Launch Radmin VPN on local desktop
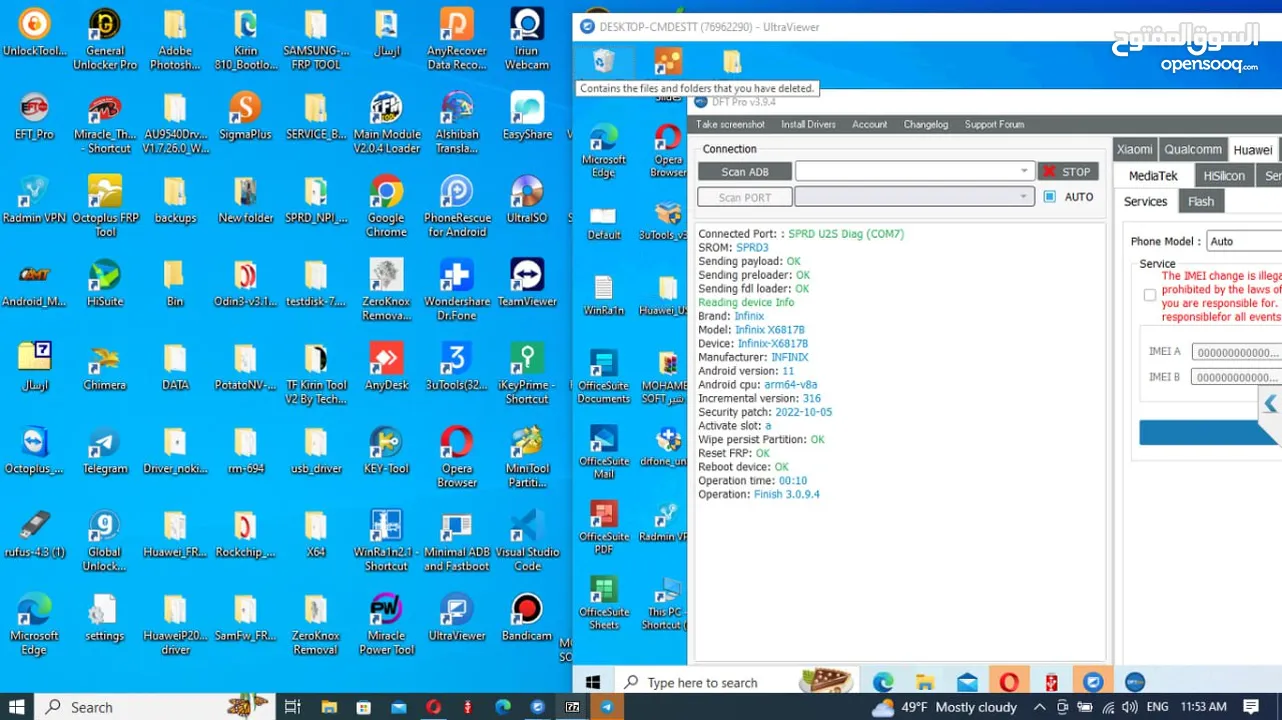 point(35,200)
